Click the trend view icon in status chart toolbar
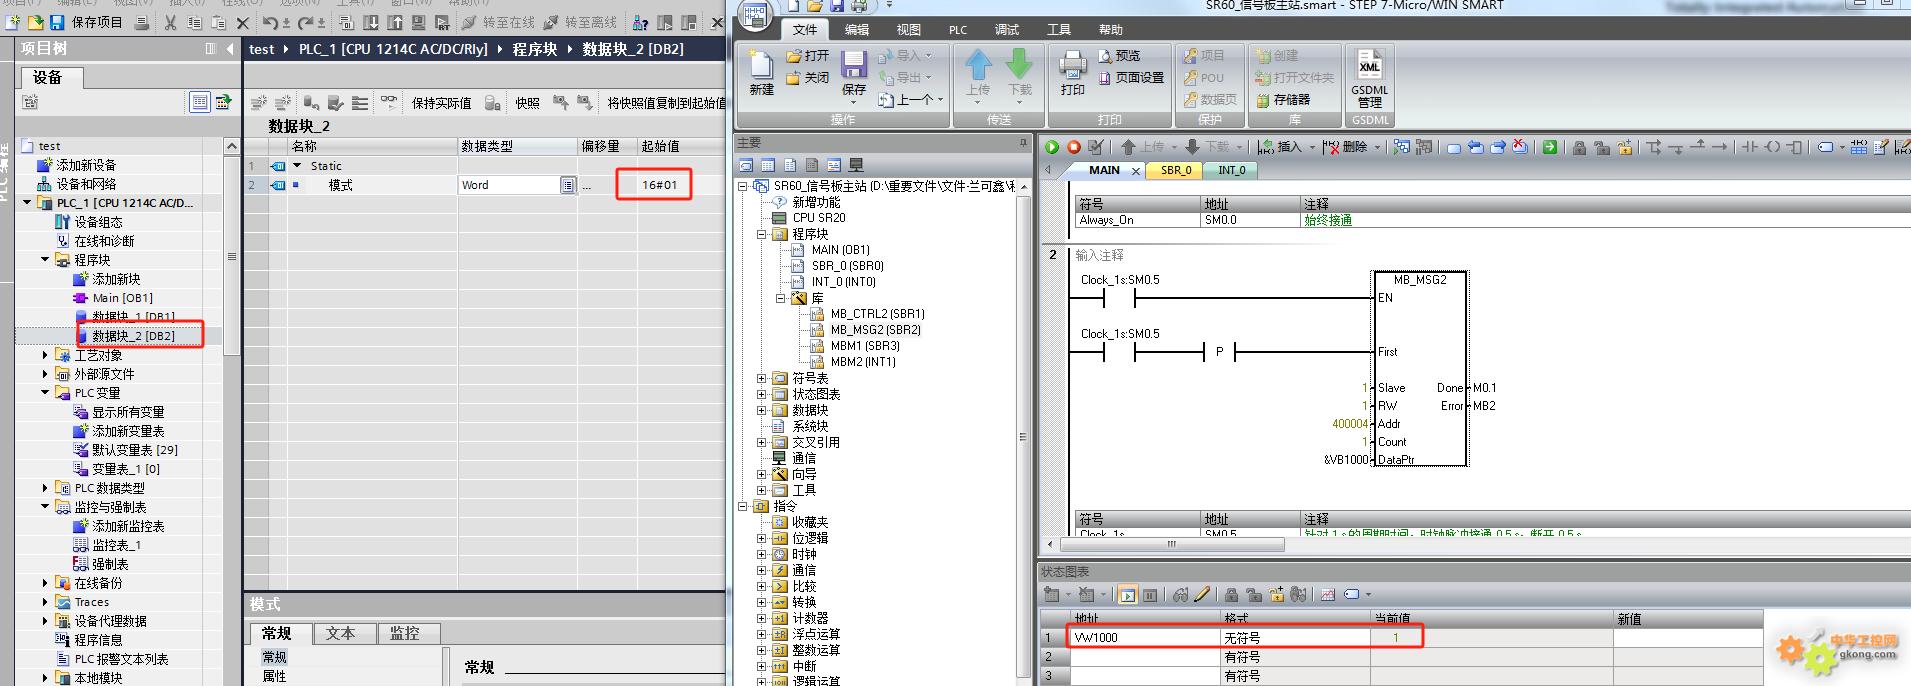Viewport: 1911px width, 686px height. (1328, 595)
